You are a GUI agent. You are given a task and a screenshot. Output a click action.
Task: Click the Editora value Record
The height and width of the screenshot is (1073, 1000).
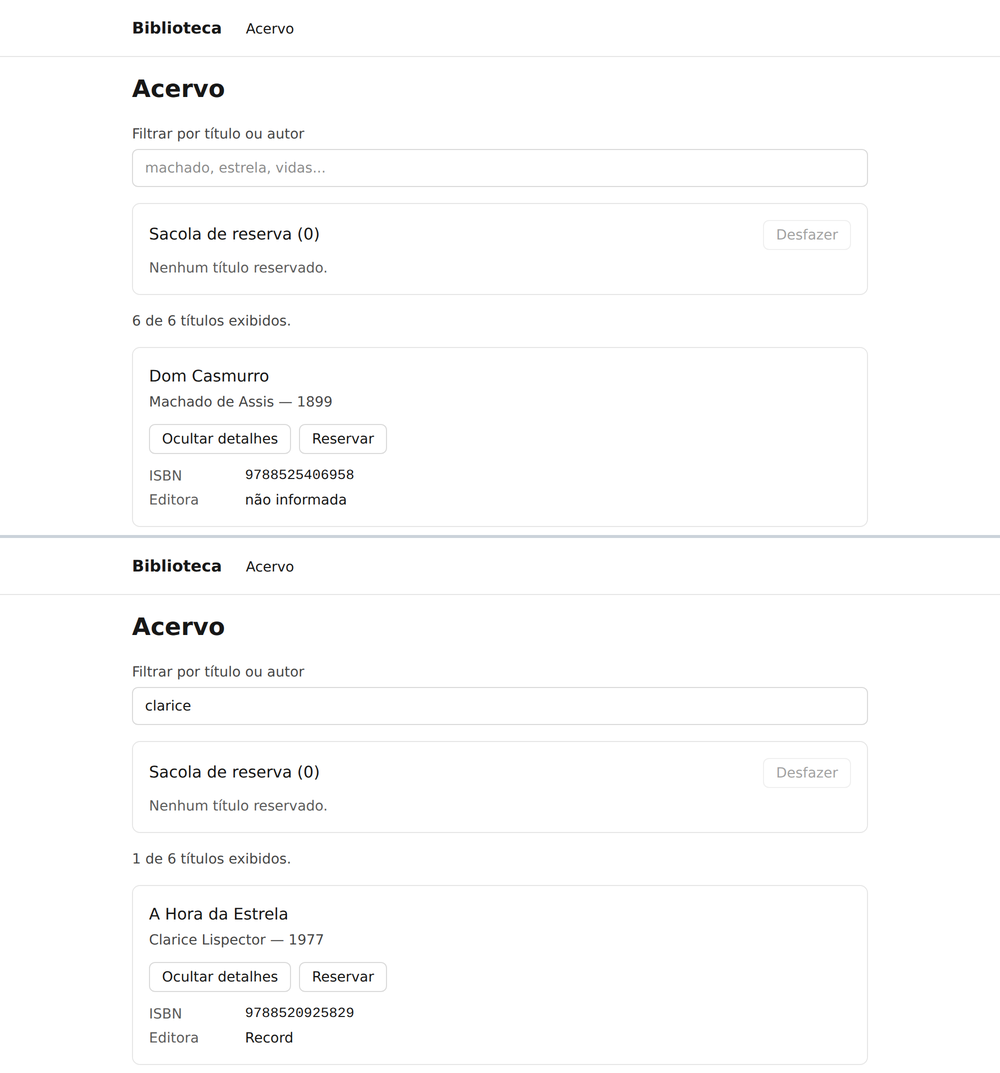(x=269, y=1037)
